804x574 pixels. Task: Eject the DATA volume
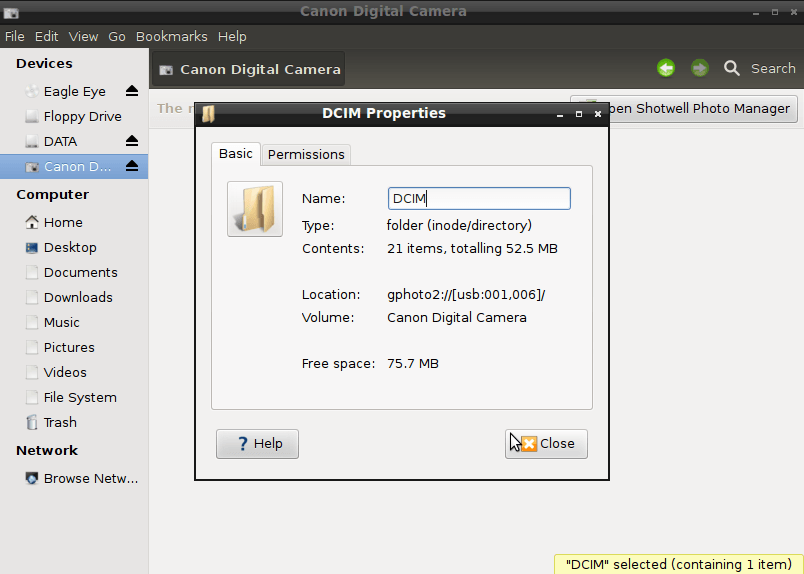(132, 141)
